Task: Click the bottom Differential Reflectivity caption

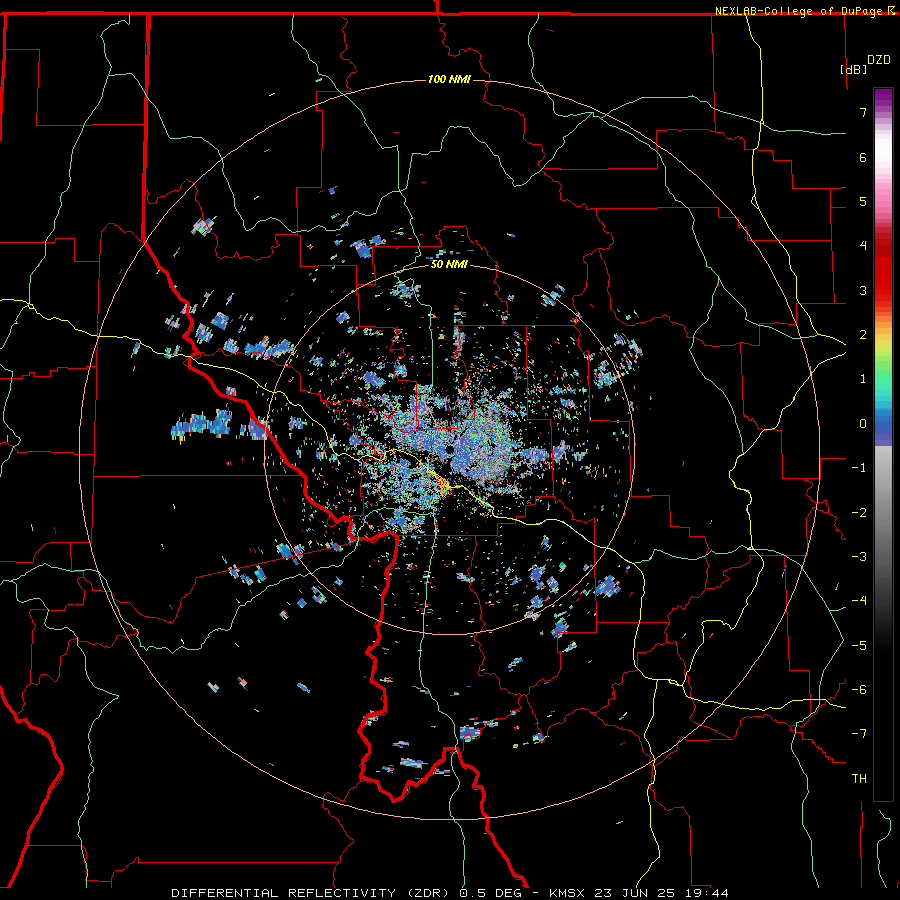Action: pyautogui.click(x=449, y=893)
